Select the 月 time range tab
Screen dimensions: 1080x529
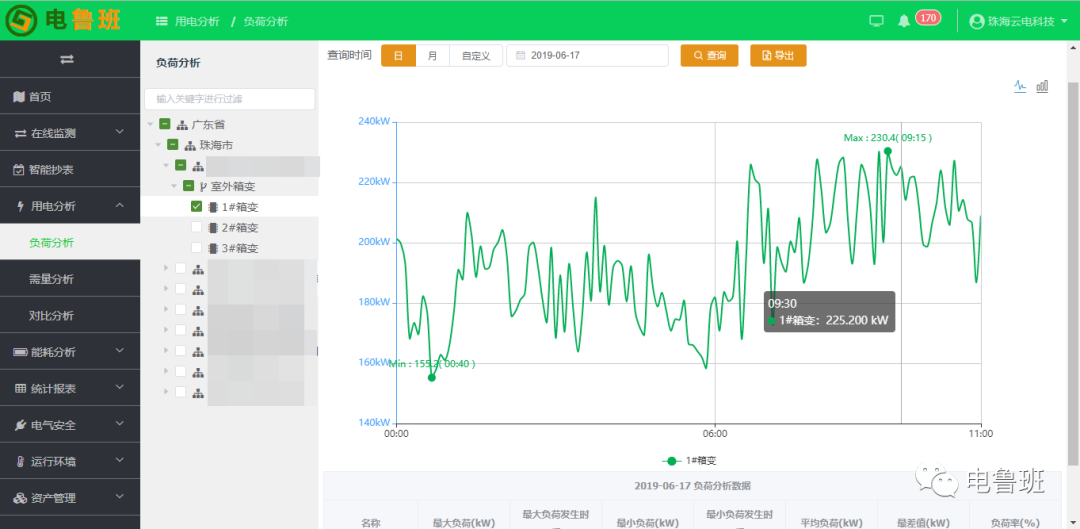[432, 56]
